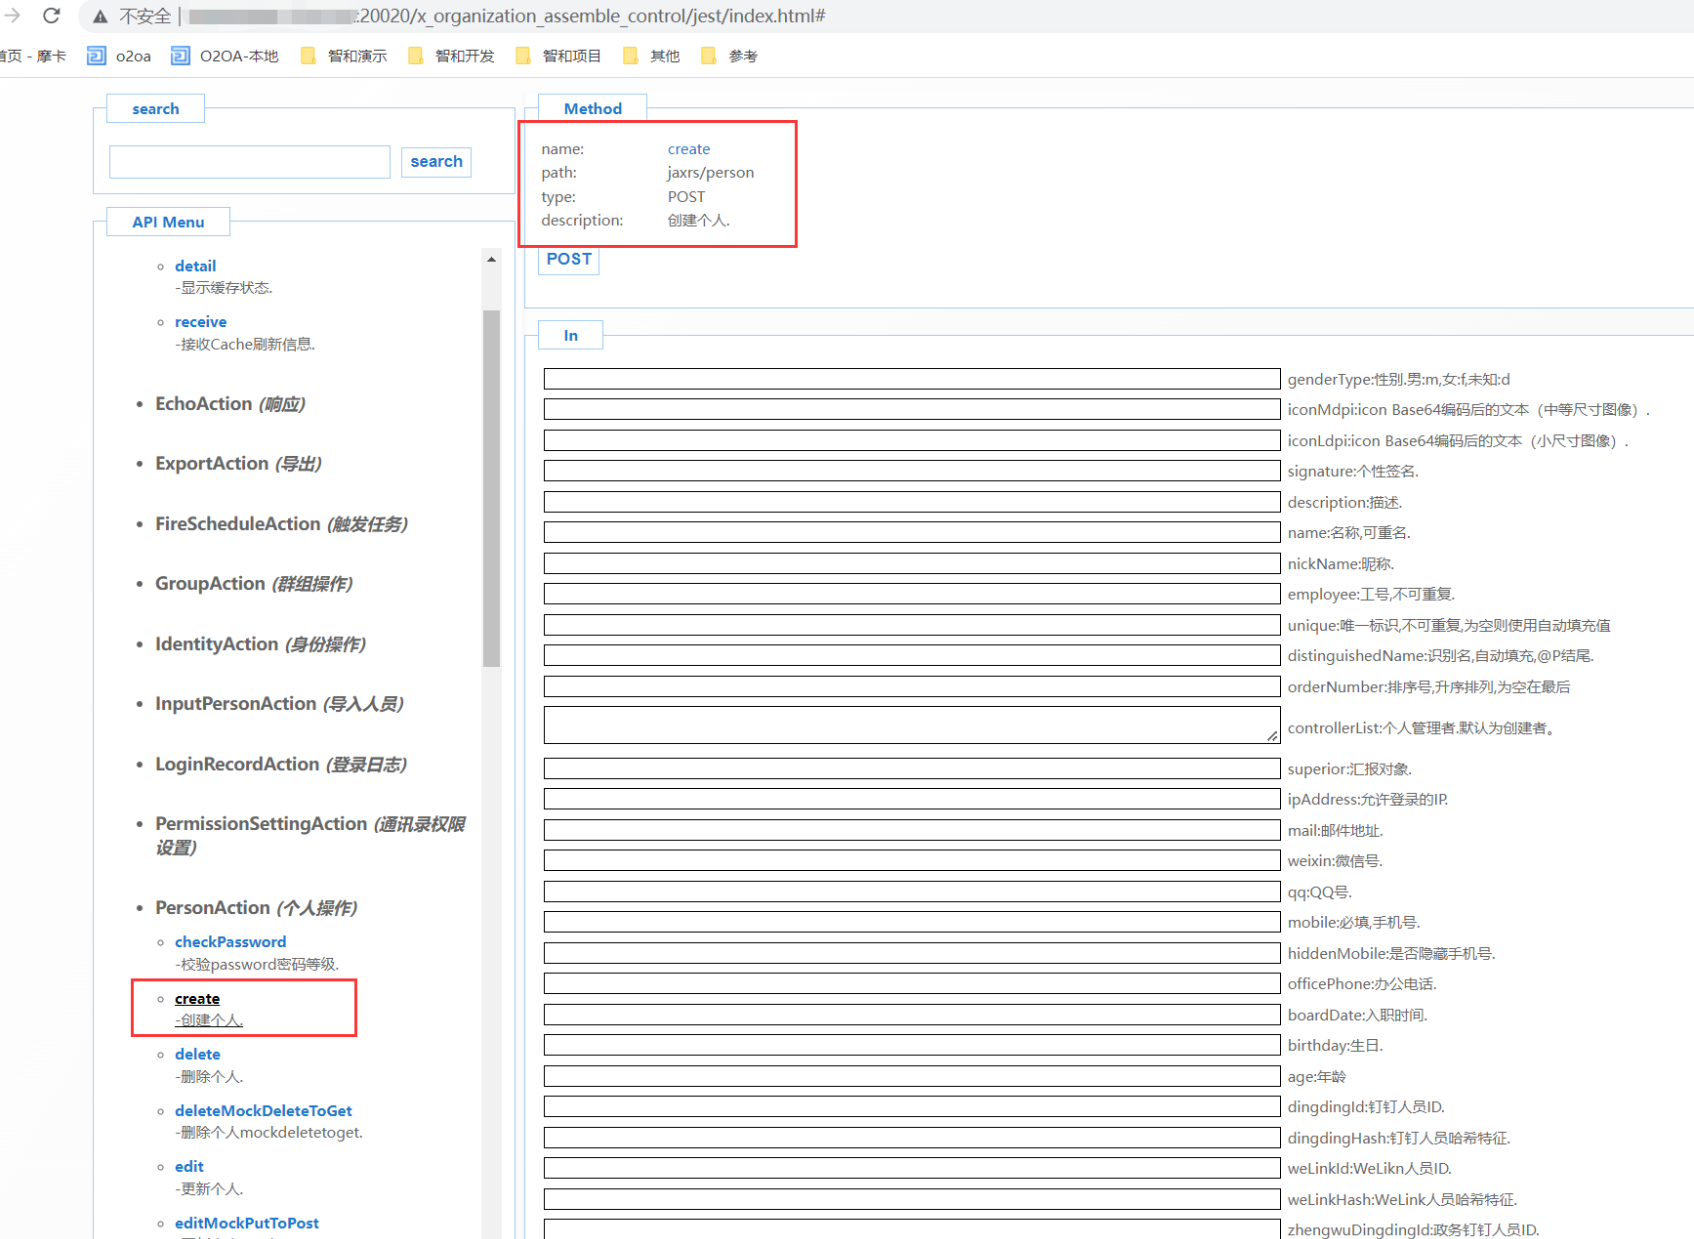Open the checkPassword API link
The width and height of the screenshot is (1694, 1239).
[x=230, y=942]
